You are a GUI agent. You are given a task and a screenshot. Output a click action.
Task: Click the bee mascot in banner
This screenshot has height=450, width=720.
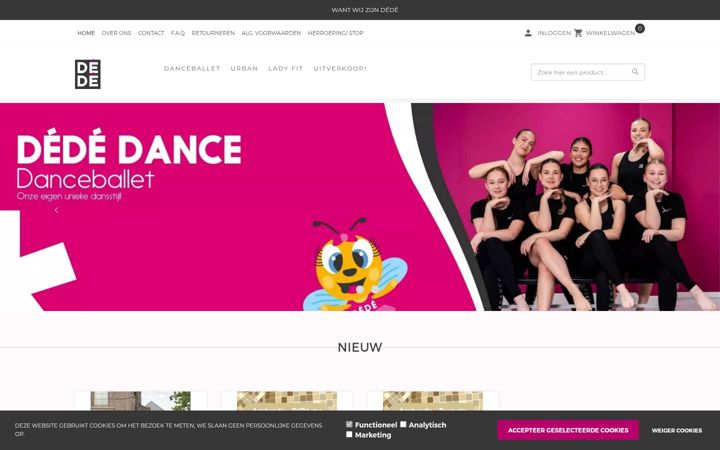(354, 265)
